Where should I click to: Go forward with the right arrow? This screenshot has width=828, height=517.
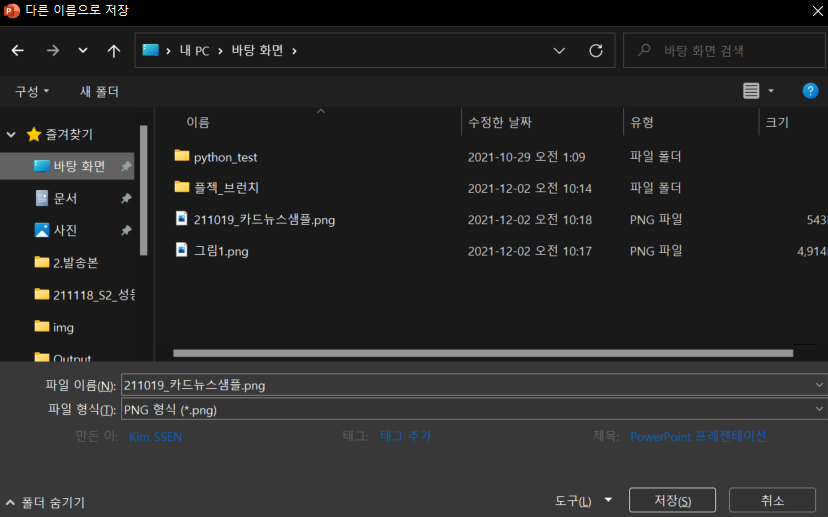click(x=53, y=50)
